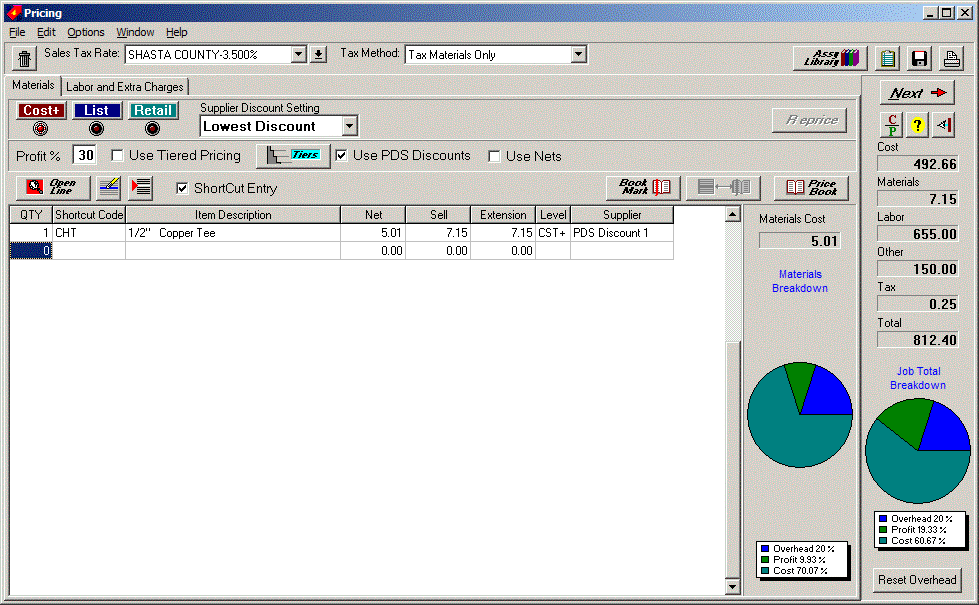This screenshot has height=605, width=979.
Task: Click the grayed column transfer icon button
Action: (x=723, y=187)
